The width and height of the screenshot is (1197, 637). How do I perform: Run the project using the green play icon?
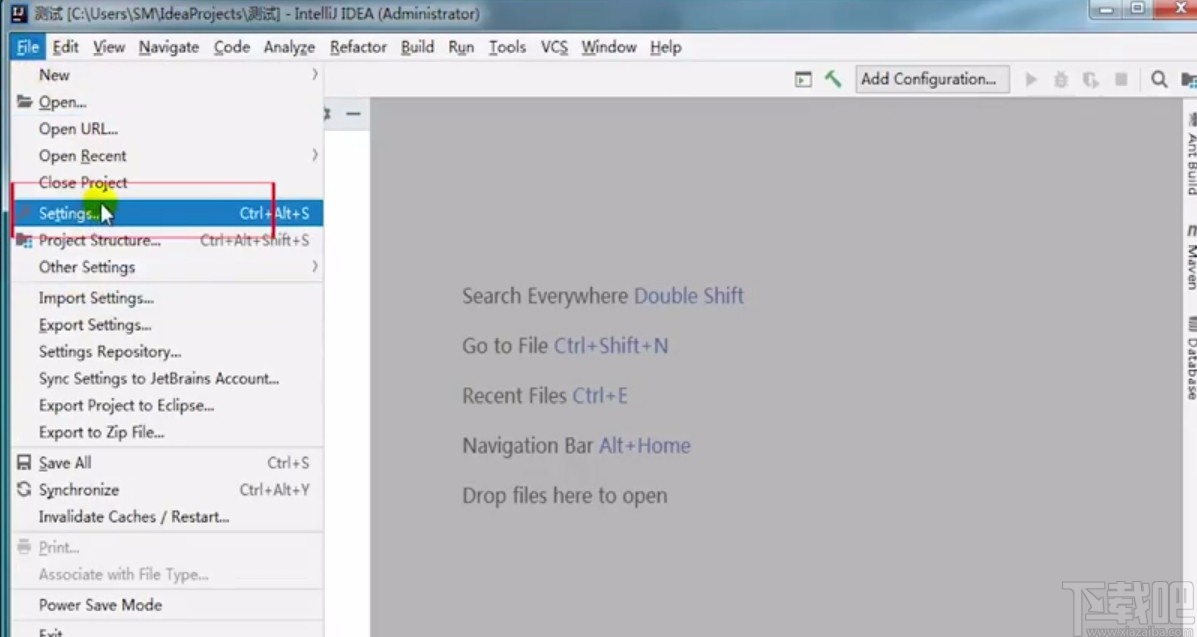(1031, 79)
